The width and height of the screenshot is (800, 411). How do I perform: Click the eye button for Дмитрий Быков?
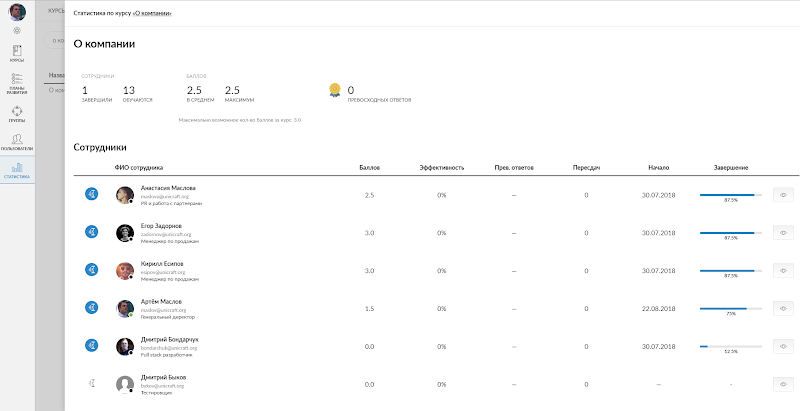pos(783,384)
